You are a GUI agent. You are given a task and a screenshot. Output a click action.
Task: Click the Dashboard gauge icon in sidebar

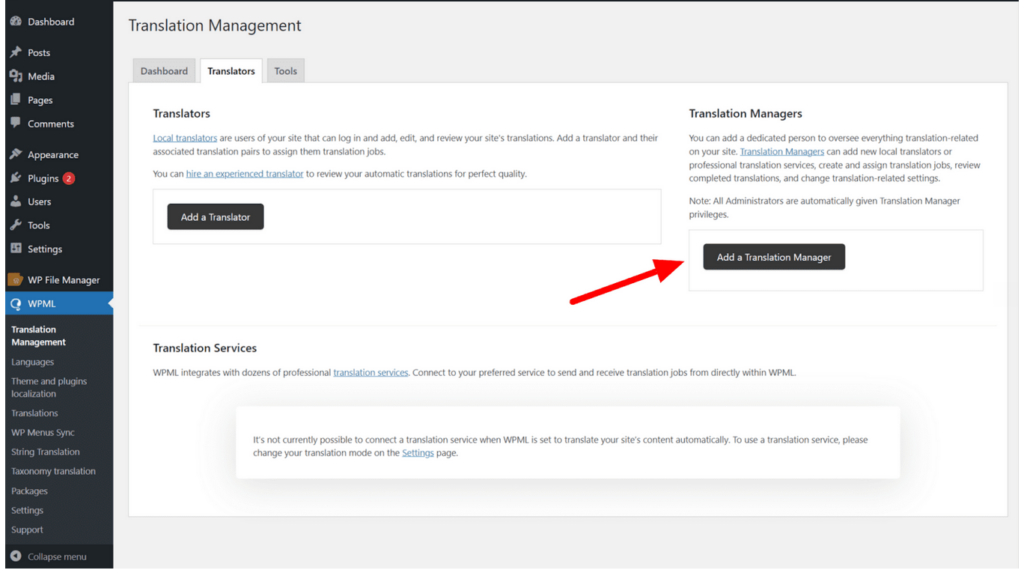pyautogui.click(x=15, y=21)
